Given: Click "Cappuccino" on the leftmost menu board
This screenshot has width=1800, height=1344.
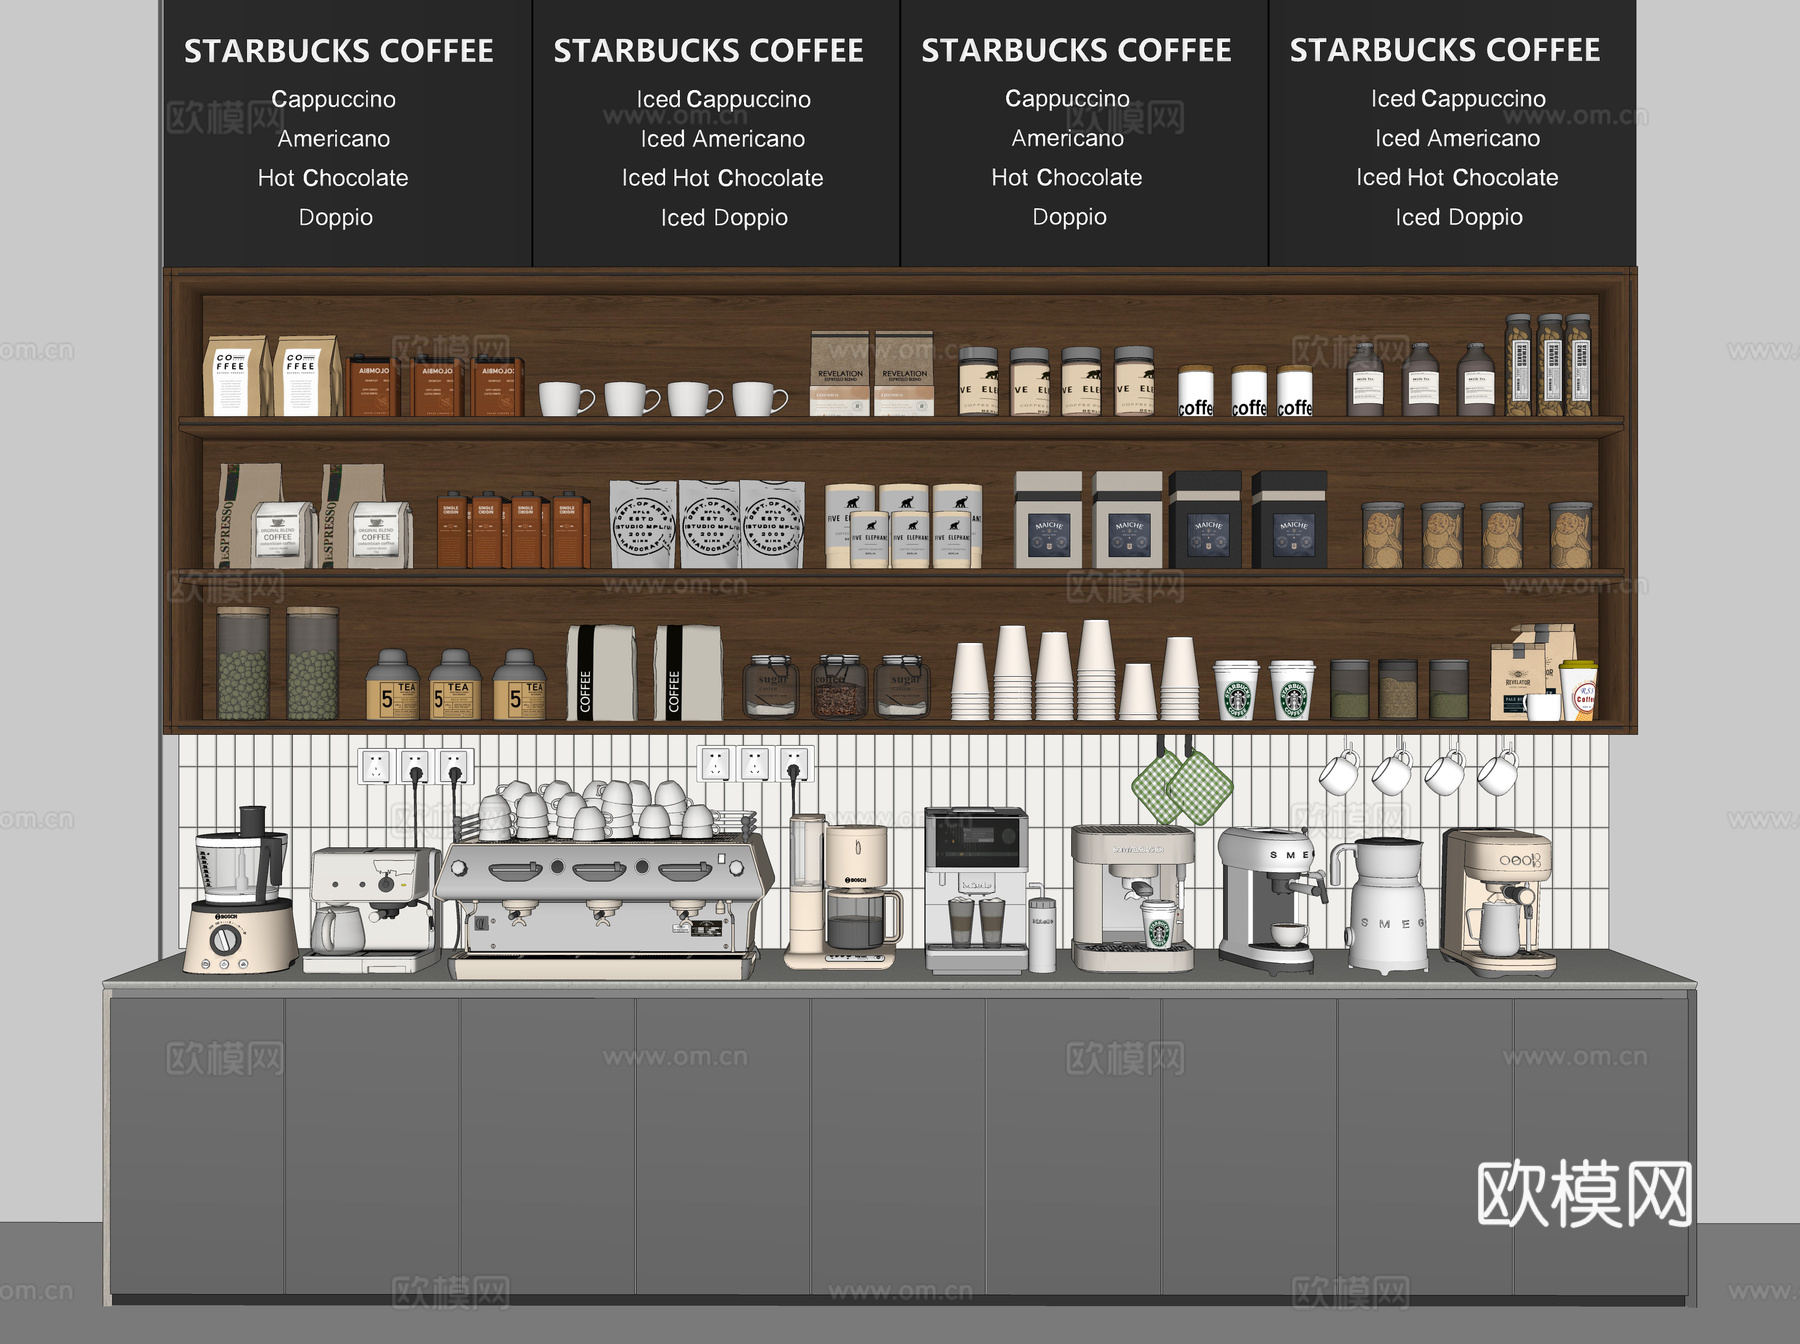Looking at the screenshot, I should point(333,99).
